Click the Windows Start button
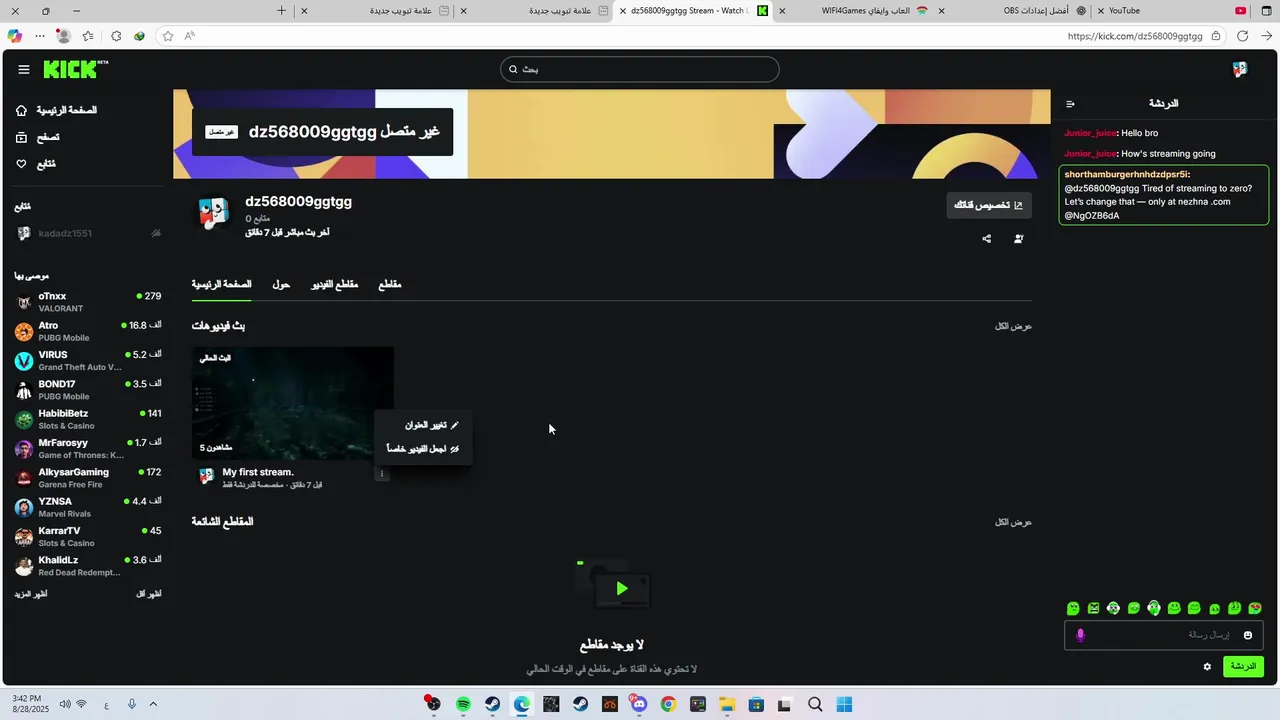The image size is (1280, 720). point(844,704)
